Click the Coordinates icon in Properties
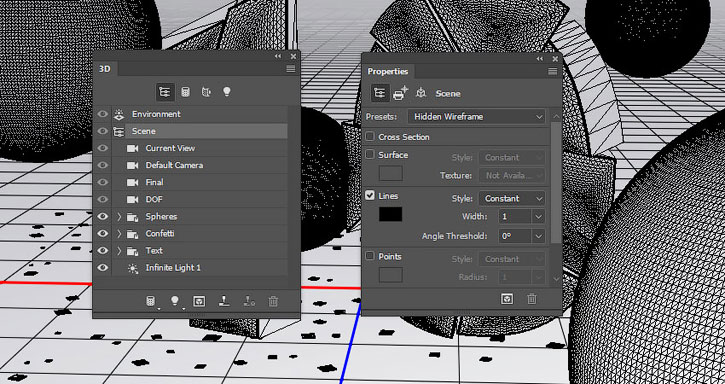Screen dimensions: 725x384 coord(421,93)
